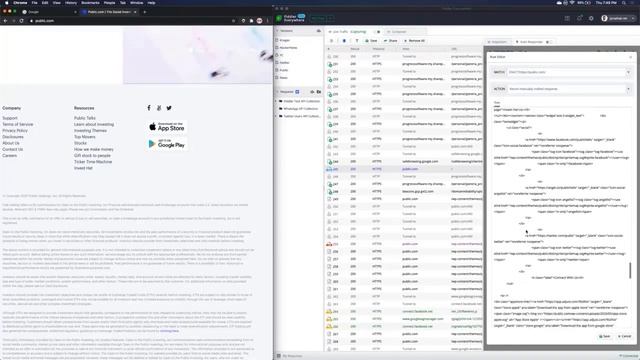Click folder-add icon in Requests panel header
This screenshot has width=640, height=360.
pos(319,92)
